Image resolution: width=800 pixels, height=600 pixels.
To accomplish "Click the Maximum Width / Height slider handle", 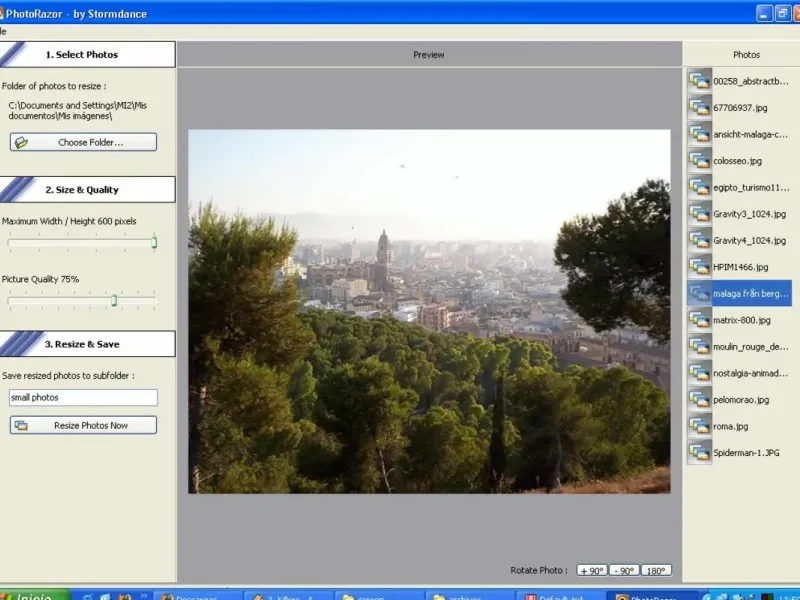I will pyautogui.click(x=154, y=242).
